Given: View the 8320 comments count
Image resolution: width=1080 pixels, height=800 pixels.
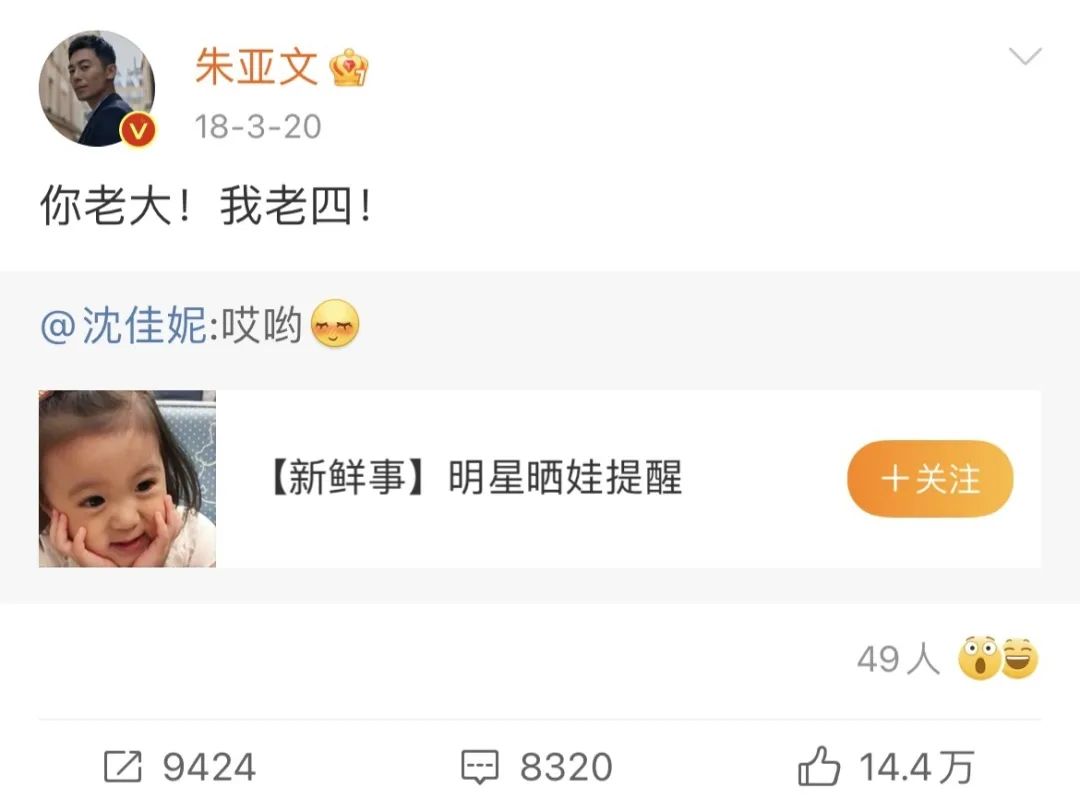Looking at the screenshot, I should [x=565, y=767].
